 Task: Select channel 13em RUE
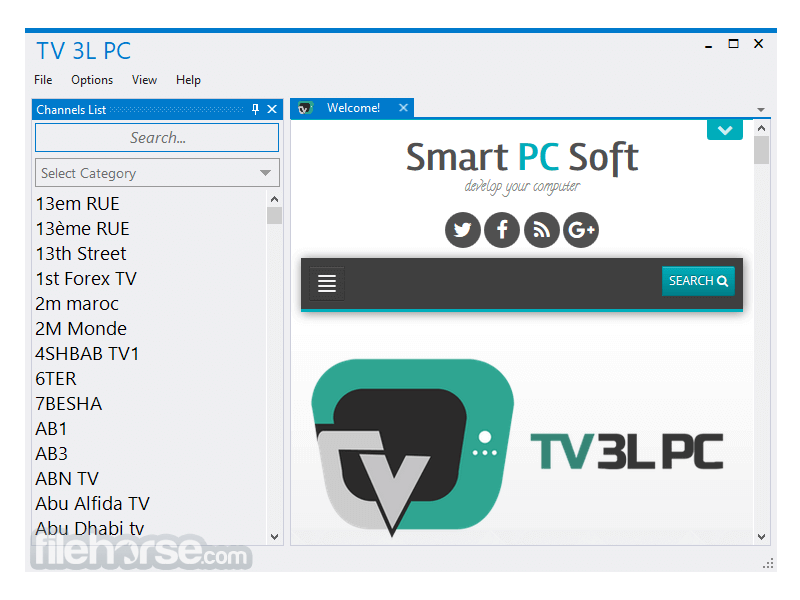[78, 204]
